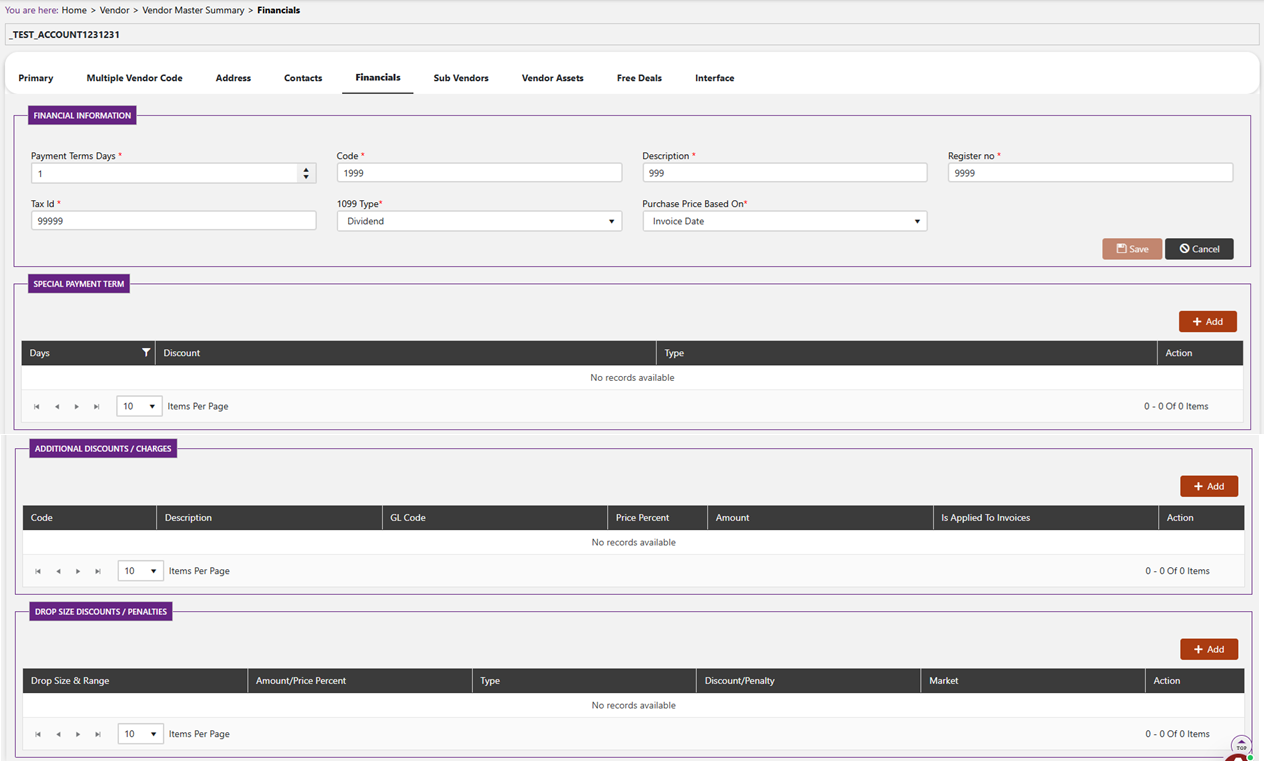Click the Amount column header

(820, 518)
